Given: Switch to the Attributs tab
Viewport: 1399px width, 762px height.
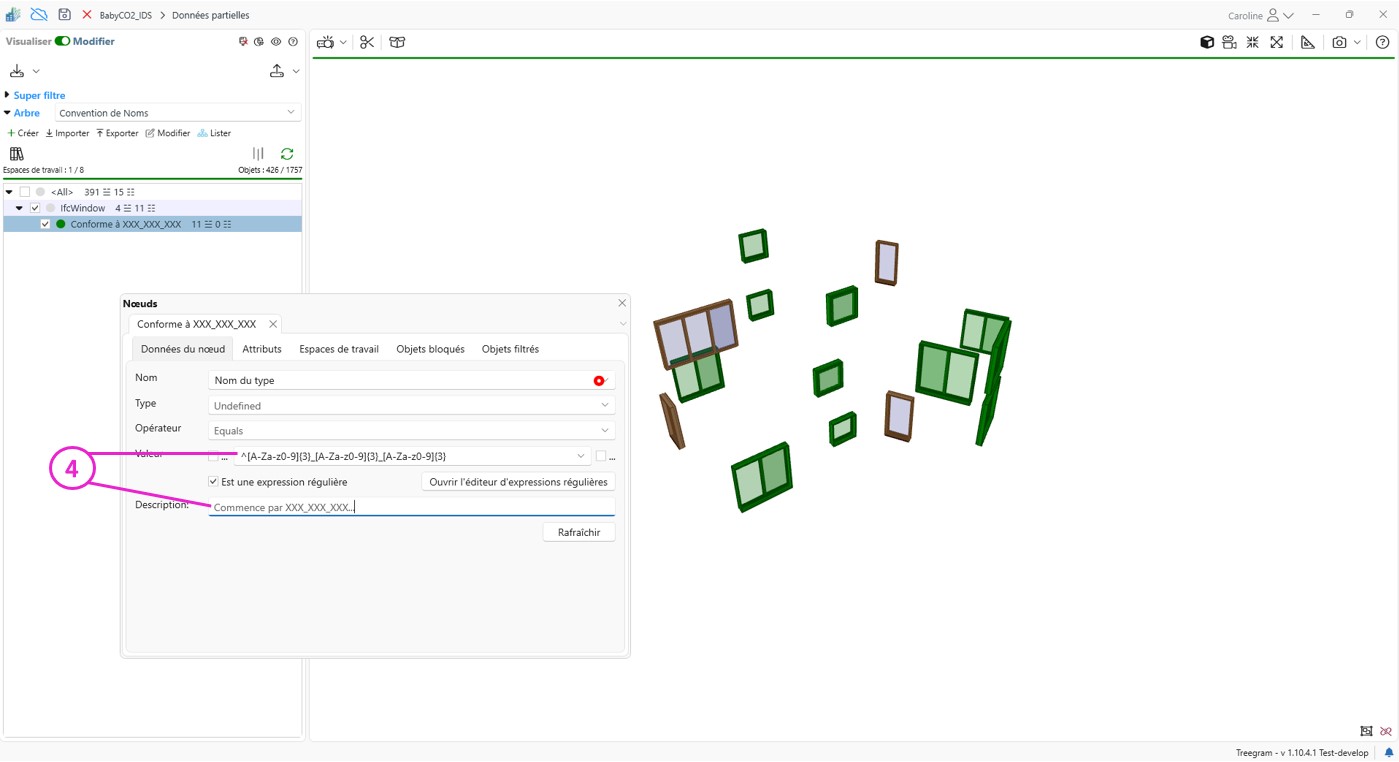Looking at the screenshot, I should [x=262, y=349].
